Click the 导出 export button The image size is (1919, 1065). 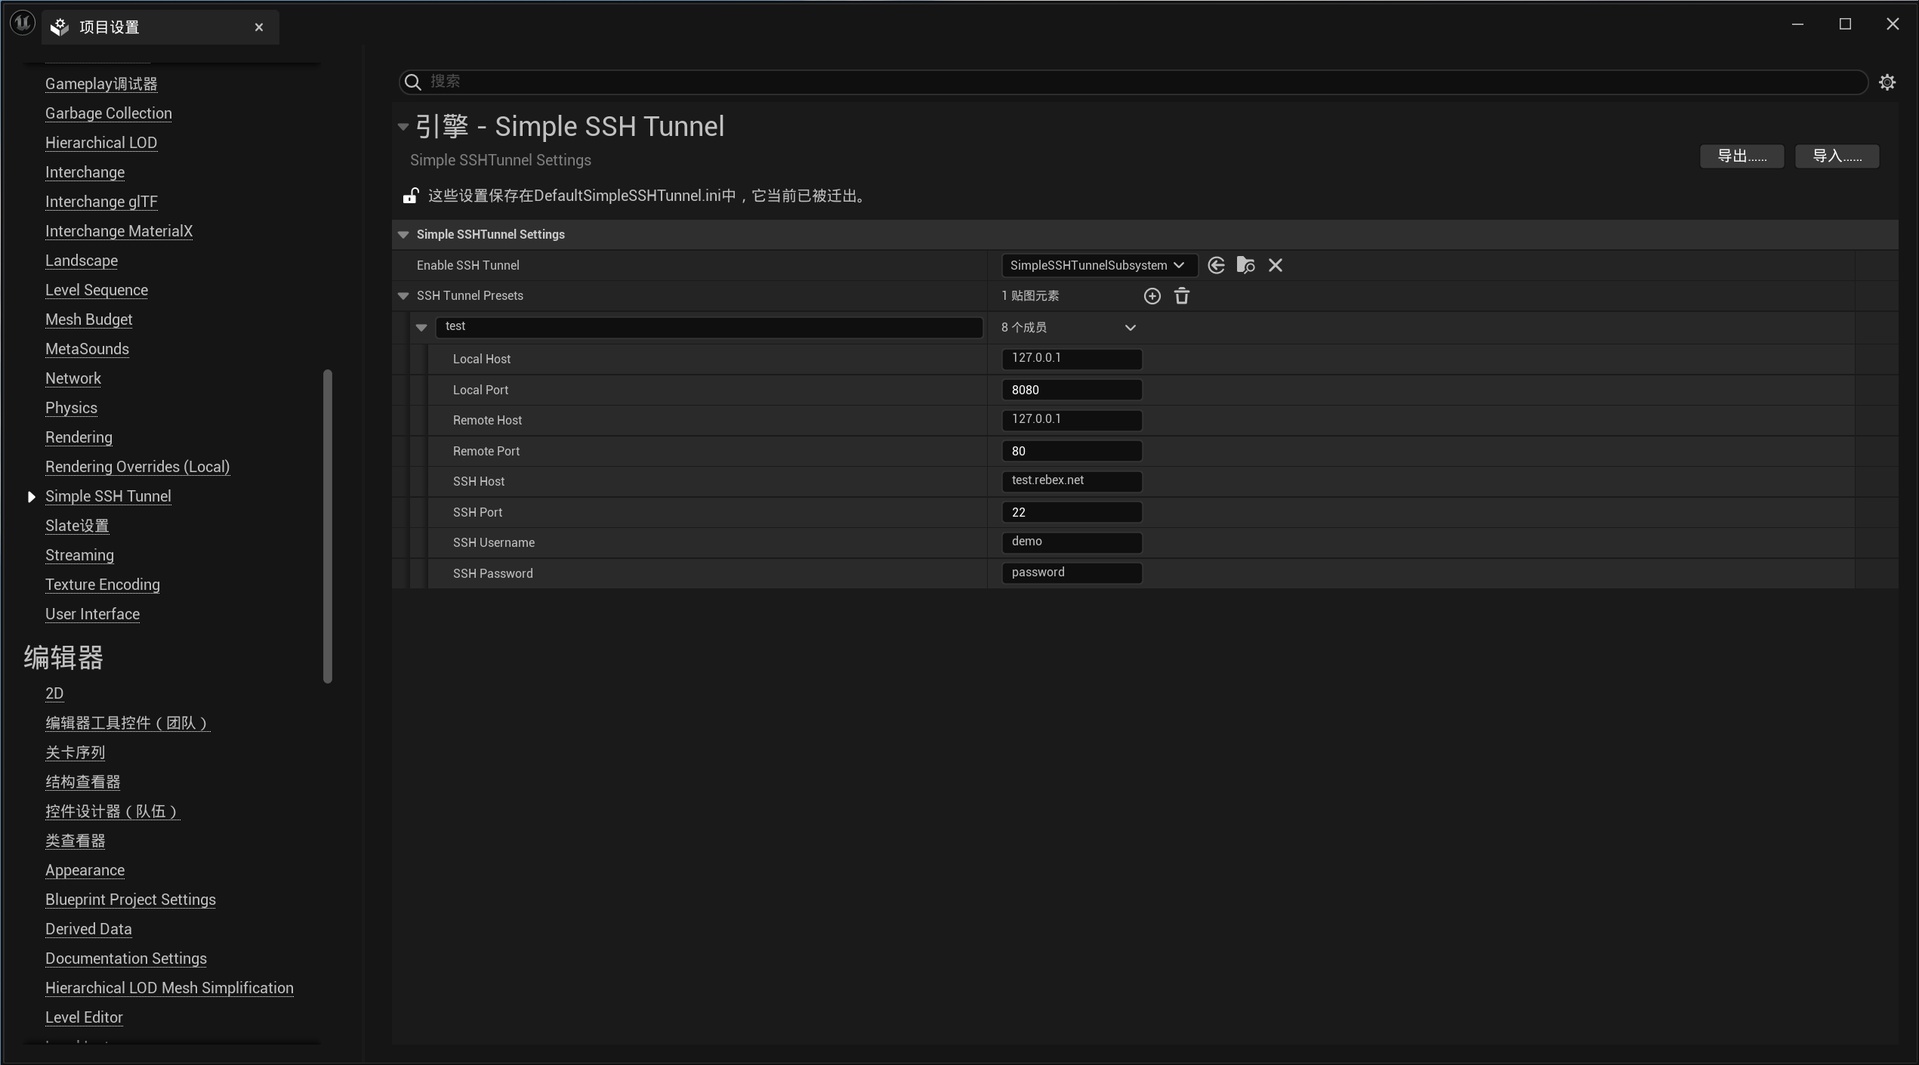coord(1741,156)
